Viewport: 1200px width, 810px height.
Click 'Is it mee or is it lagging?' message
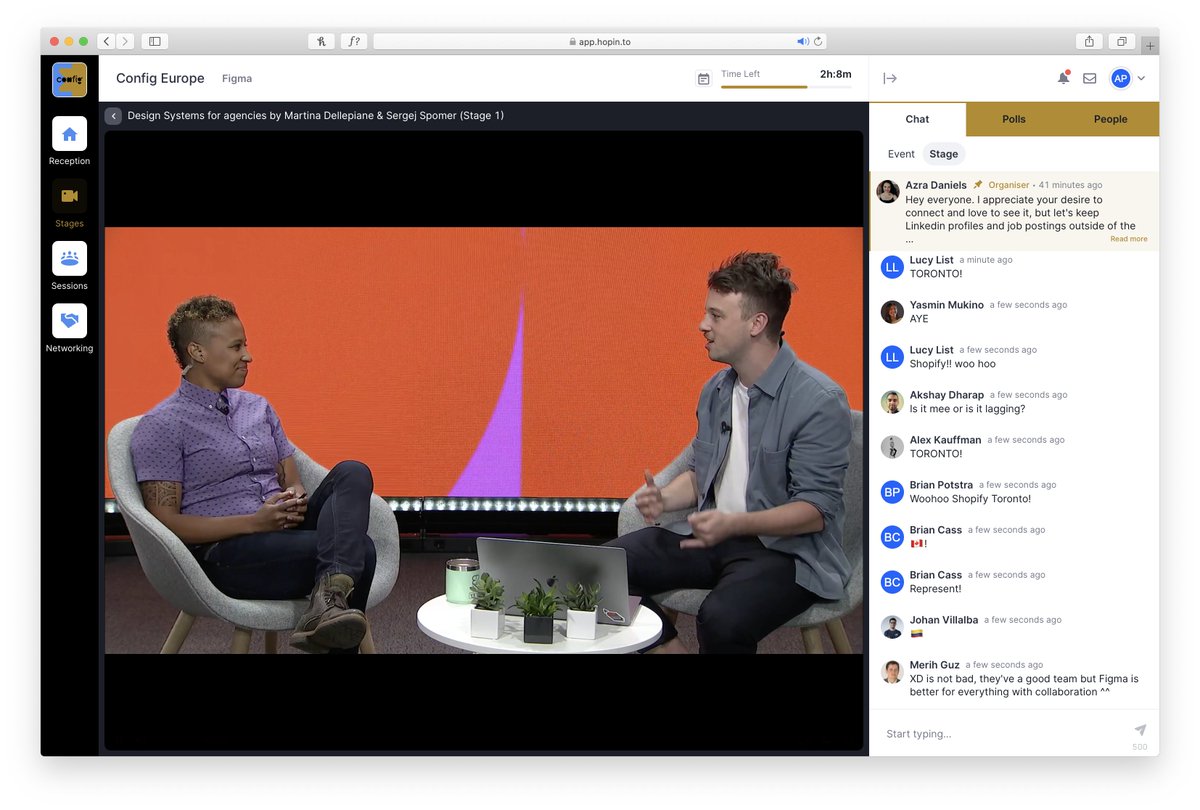967,409
